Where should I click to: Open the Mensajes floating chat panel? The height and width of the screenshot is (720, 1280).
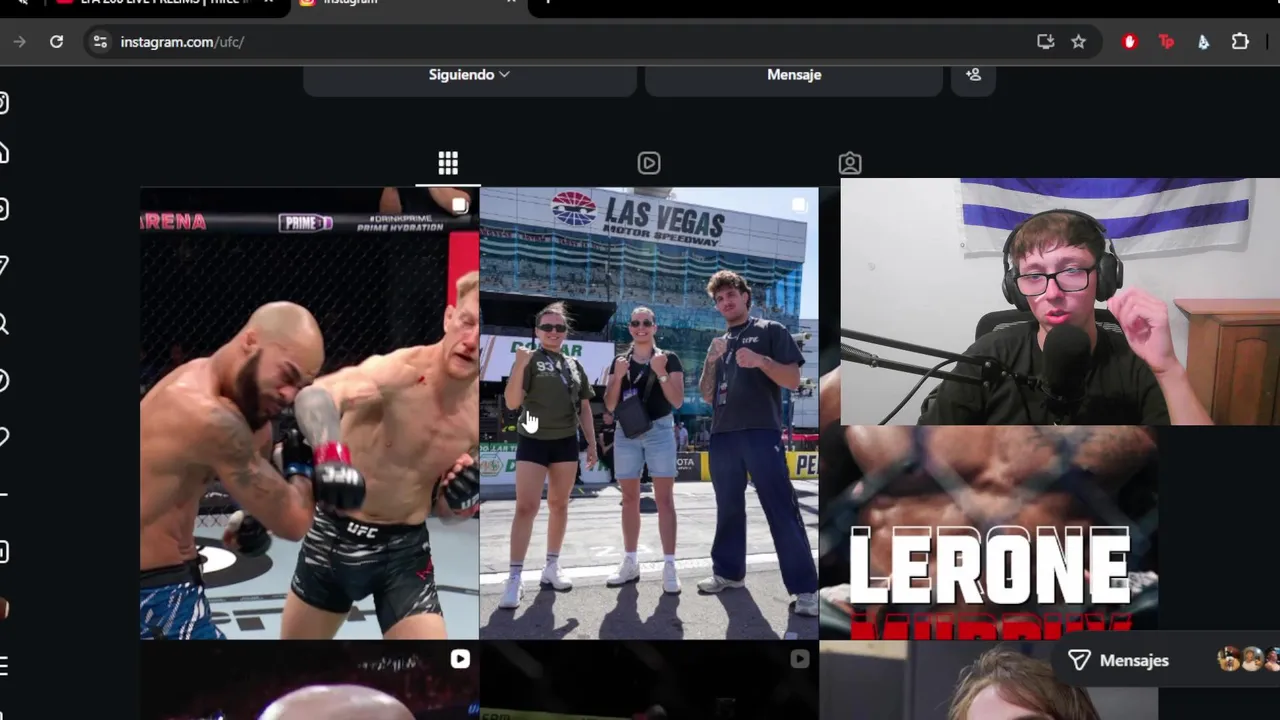[x=1165, y=660]
